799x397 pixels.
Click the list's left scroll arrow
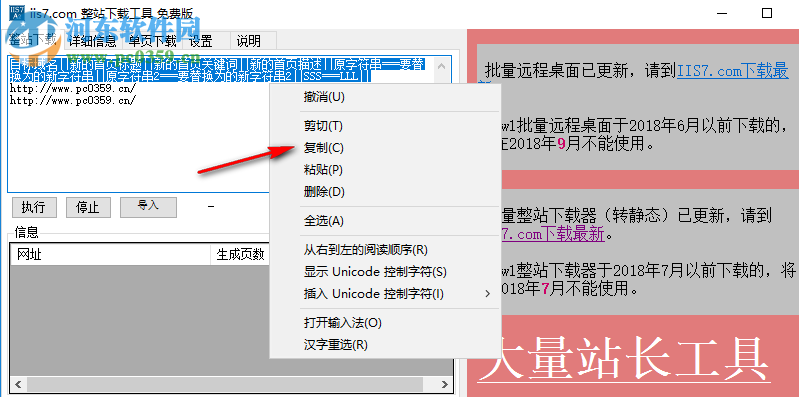18,384
